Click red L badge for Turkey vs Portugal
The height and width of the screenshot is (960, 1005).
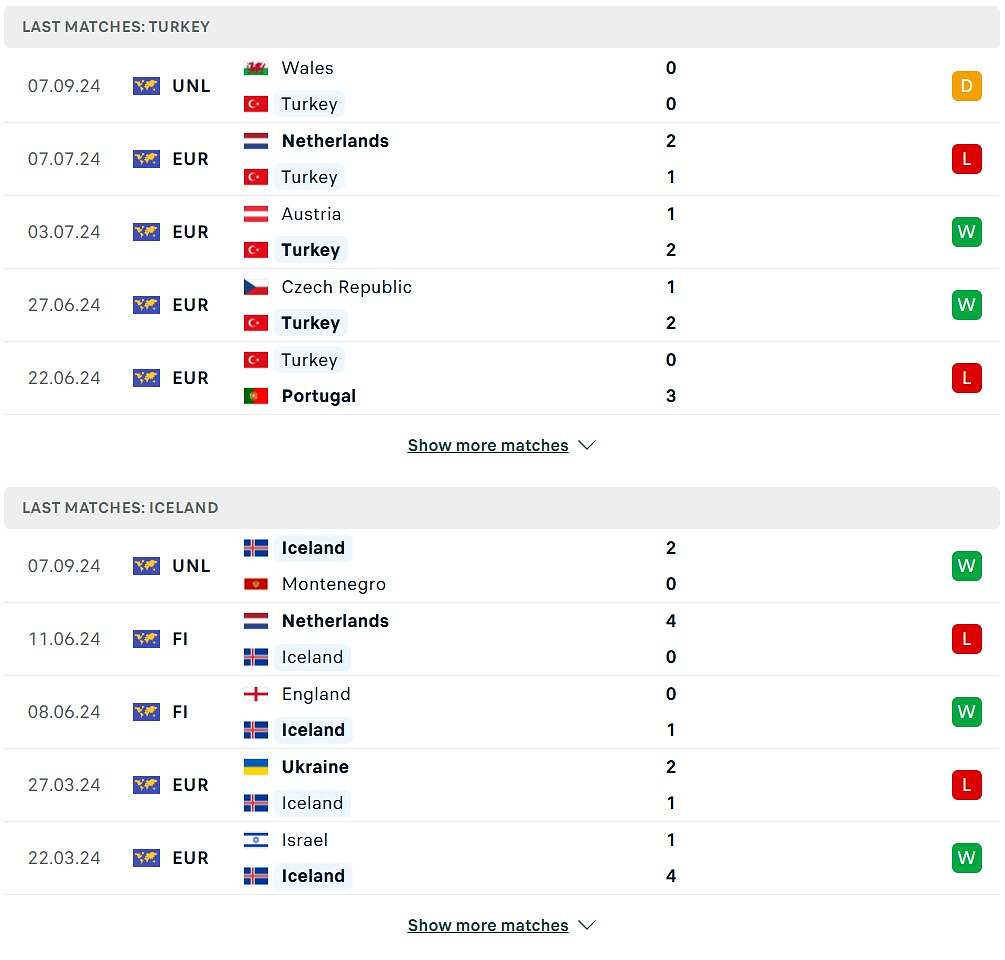(967, 378)
